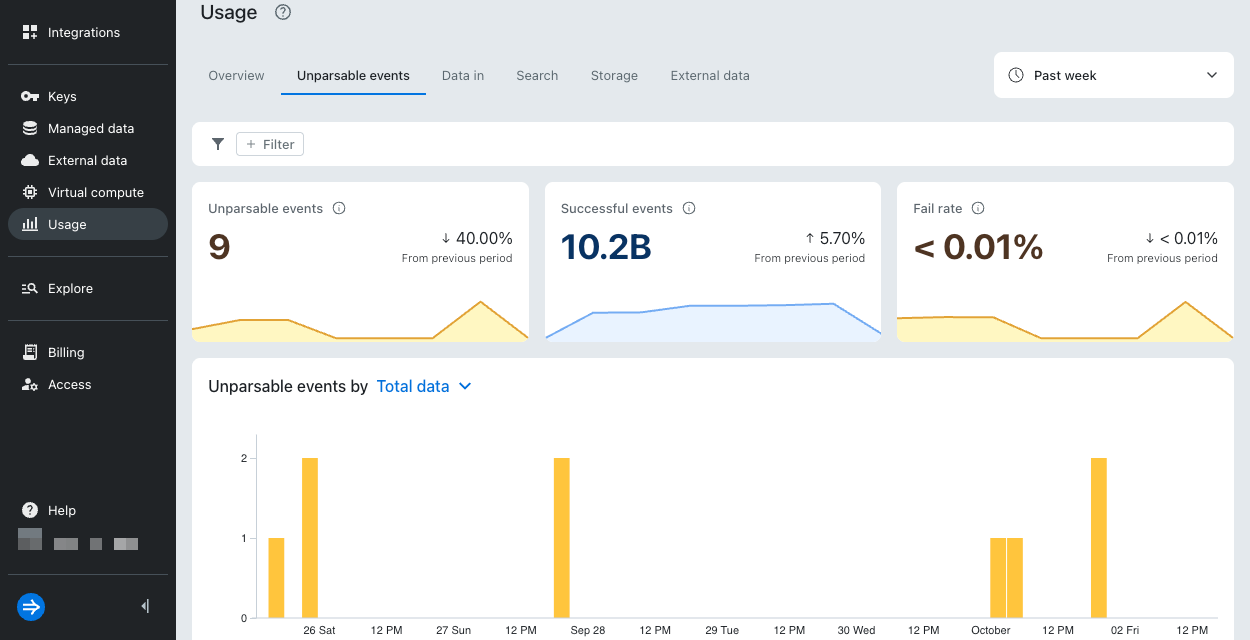Click the bar above the Sep 28 label

pyautogui.click(x=561, y=538)
